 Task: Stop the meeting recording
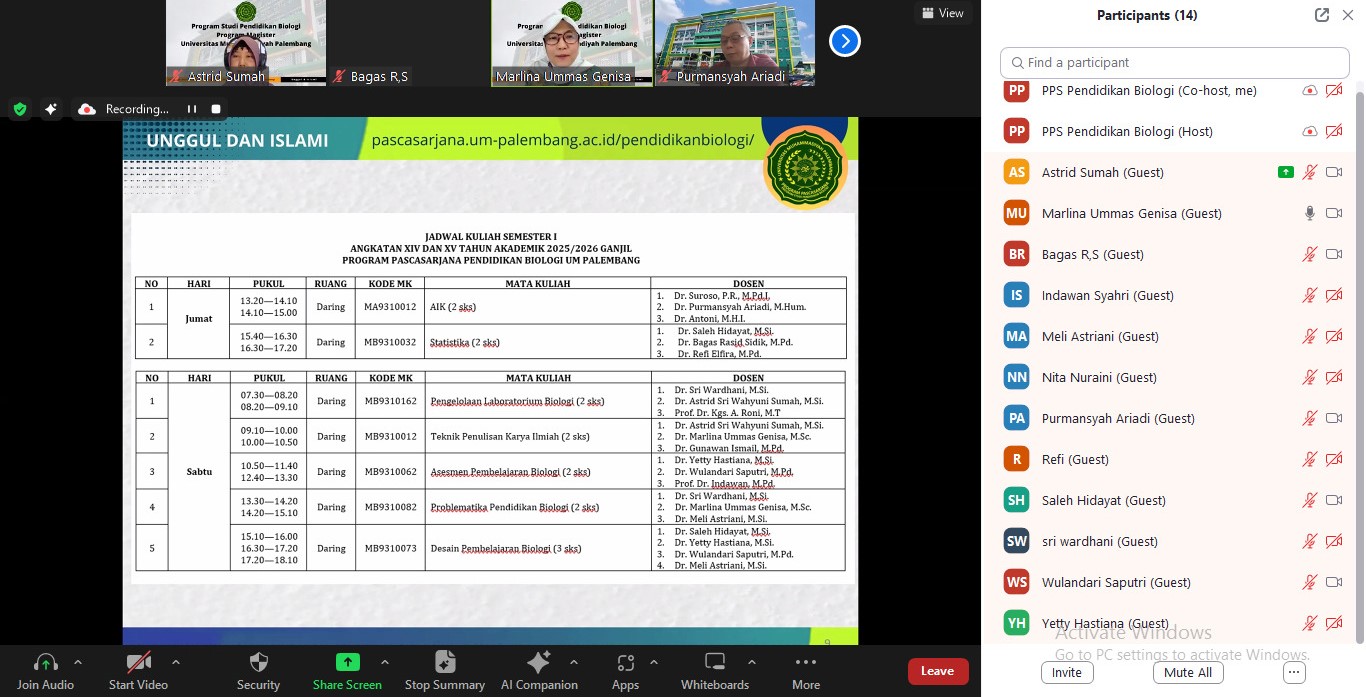215,109
